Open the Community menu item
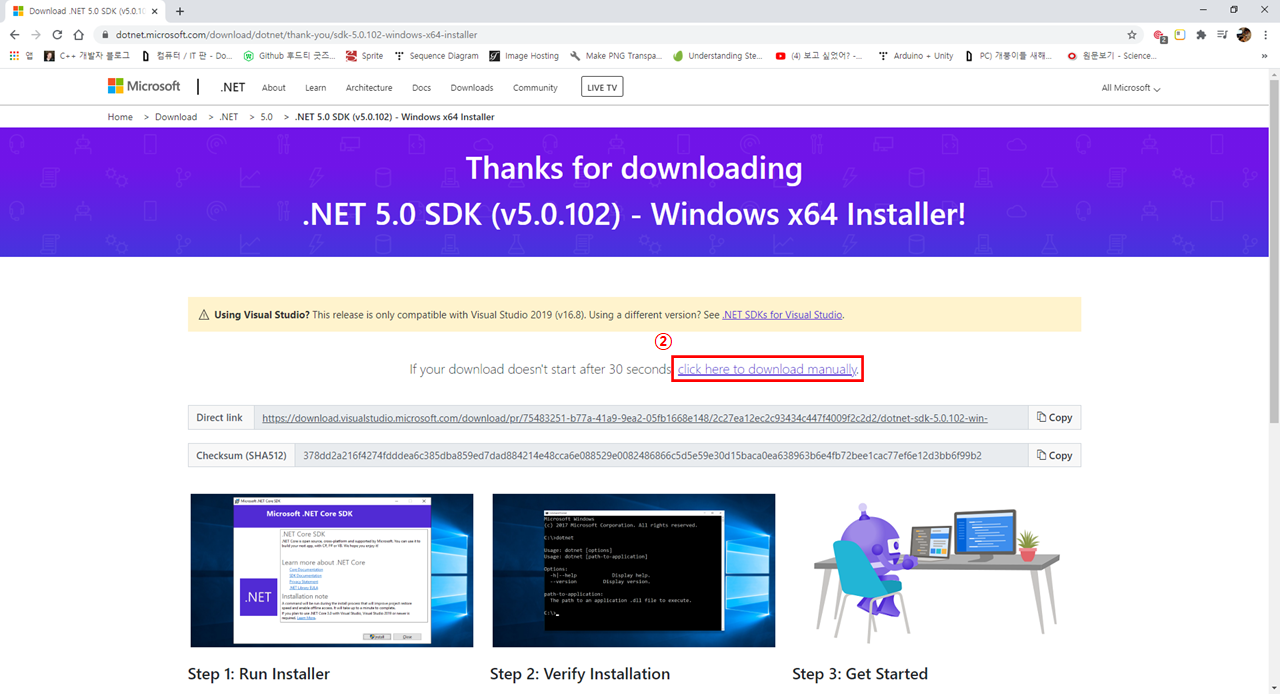This screenshot has width=1280, height=694. click(x=535, y=88)
